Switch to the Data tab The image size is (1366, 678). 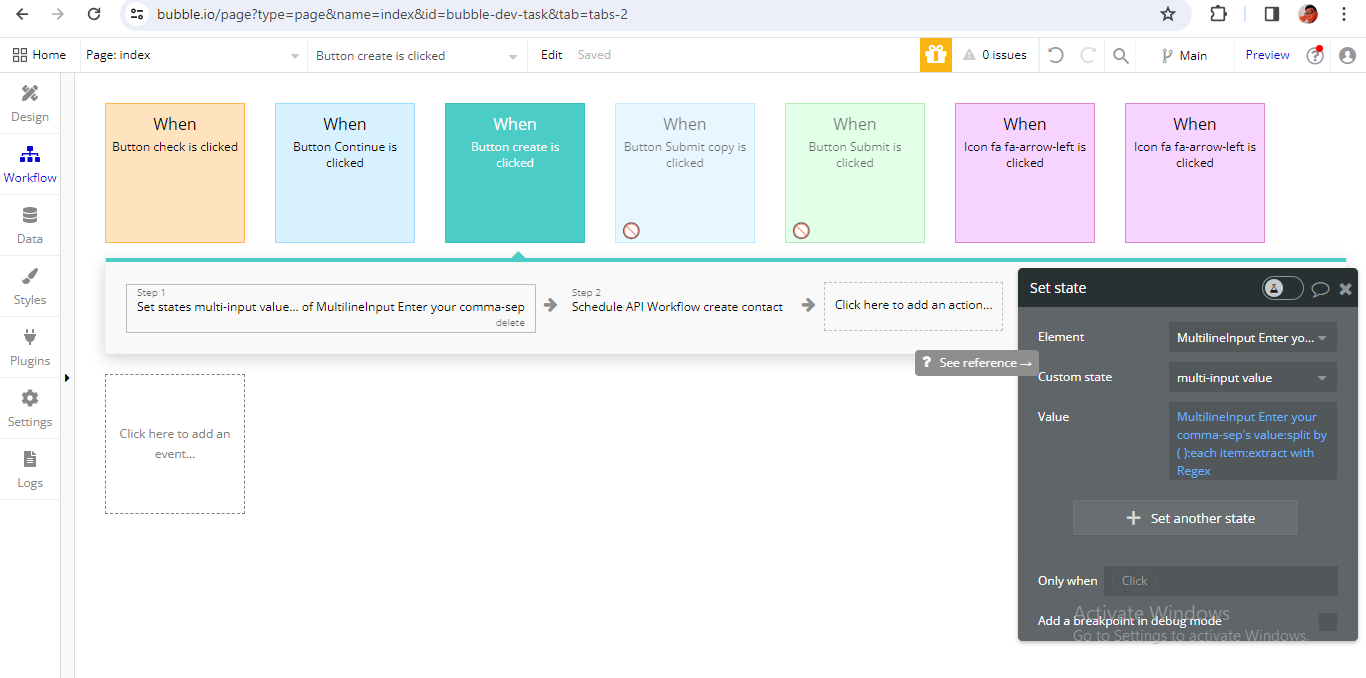point(30,226)
